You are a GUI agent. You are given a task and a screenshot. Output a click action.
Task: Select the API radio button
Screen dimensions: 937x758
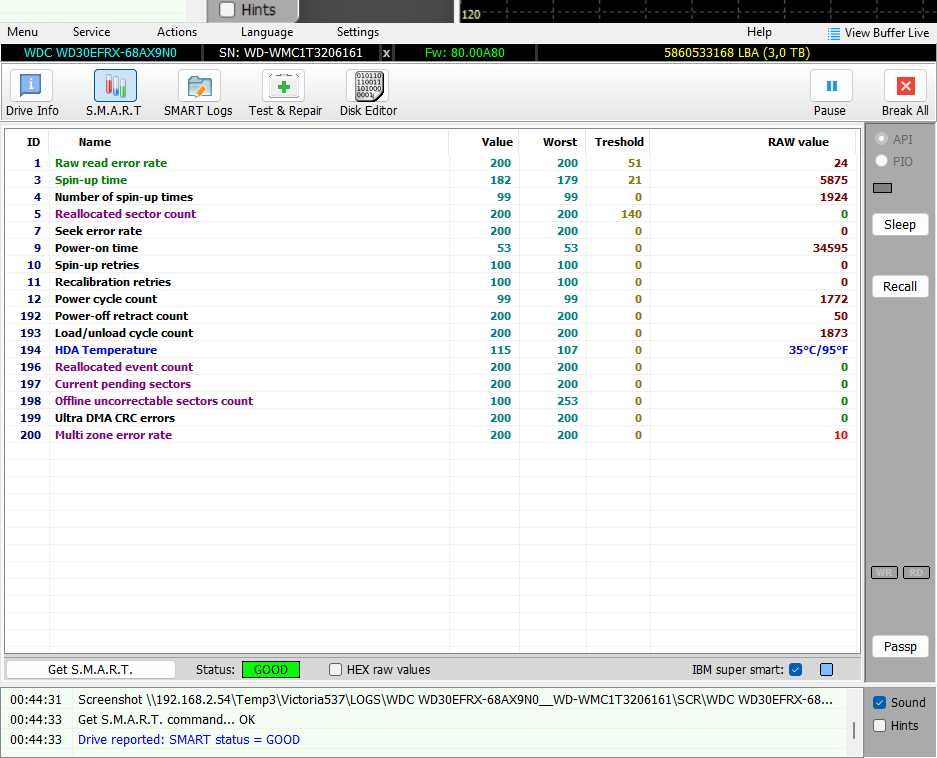coord(881,139)
